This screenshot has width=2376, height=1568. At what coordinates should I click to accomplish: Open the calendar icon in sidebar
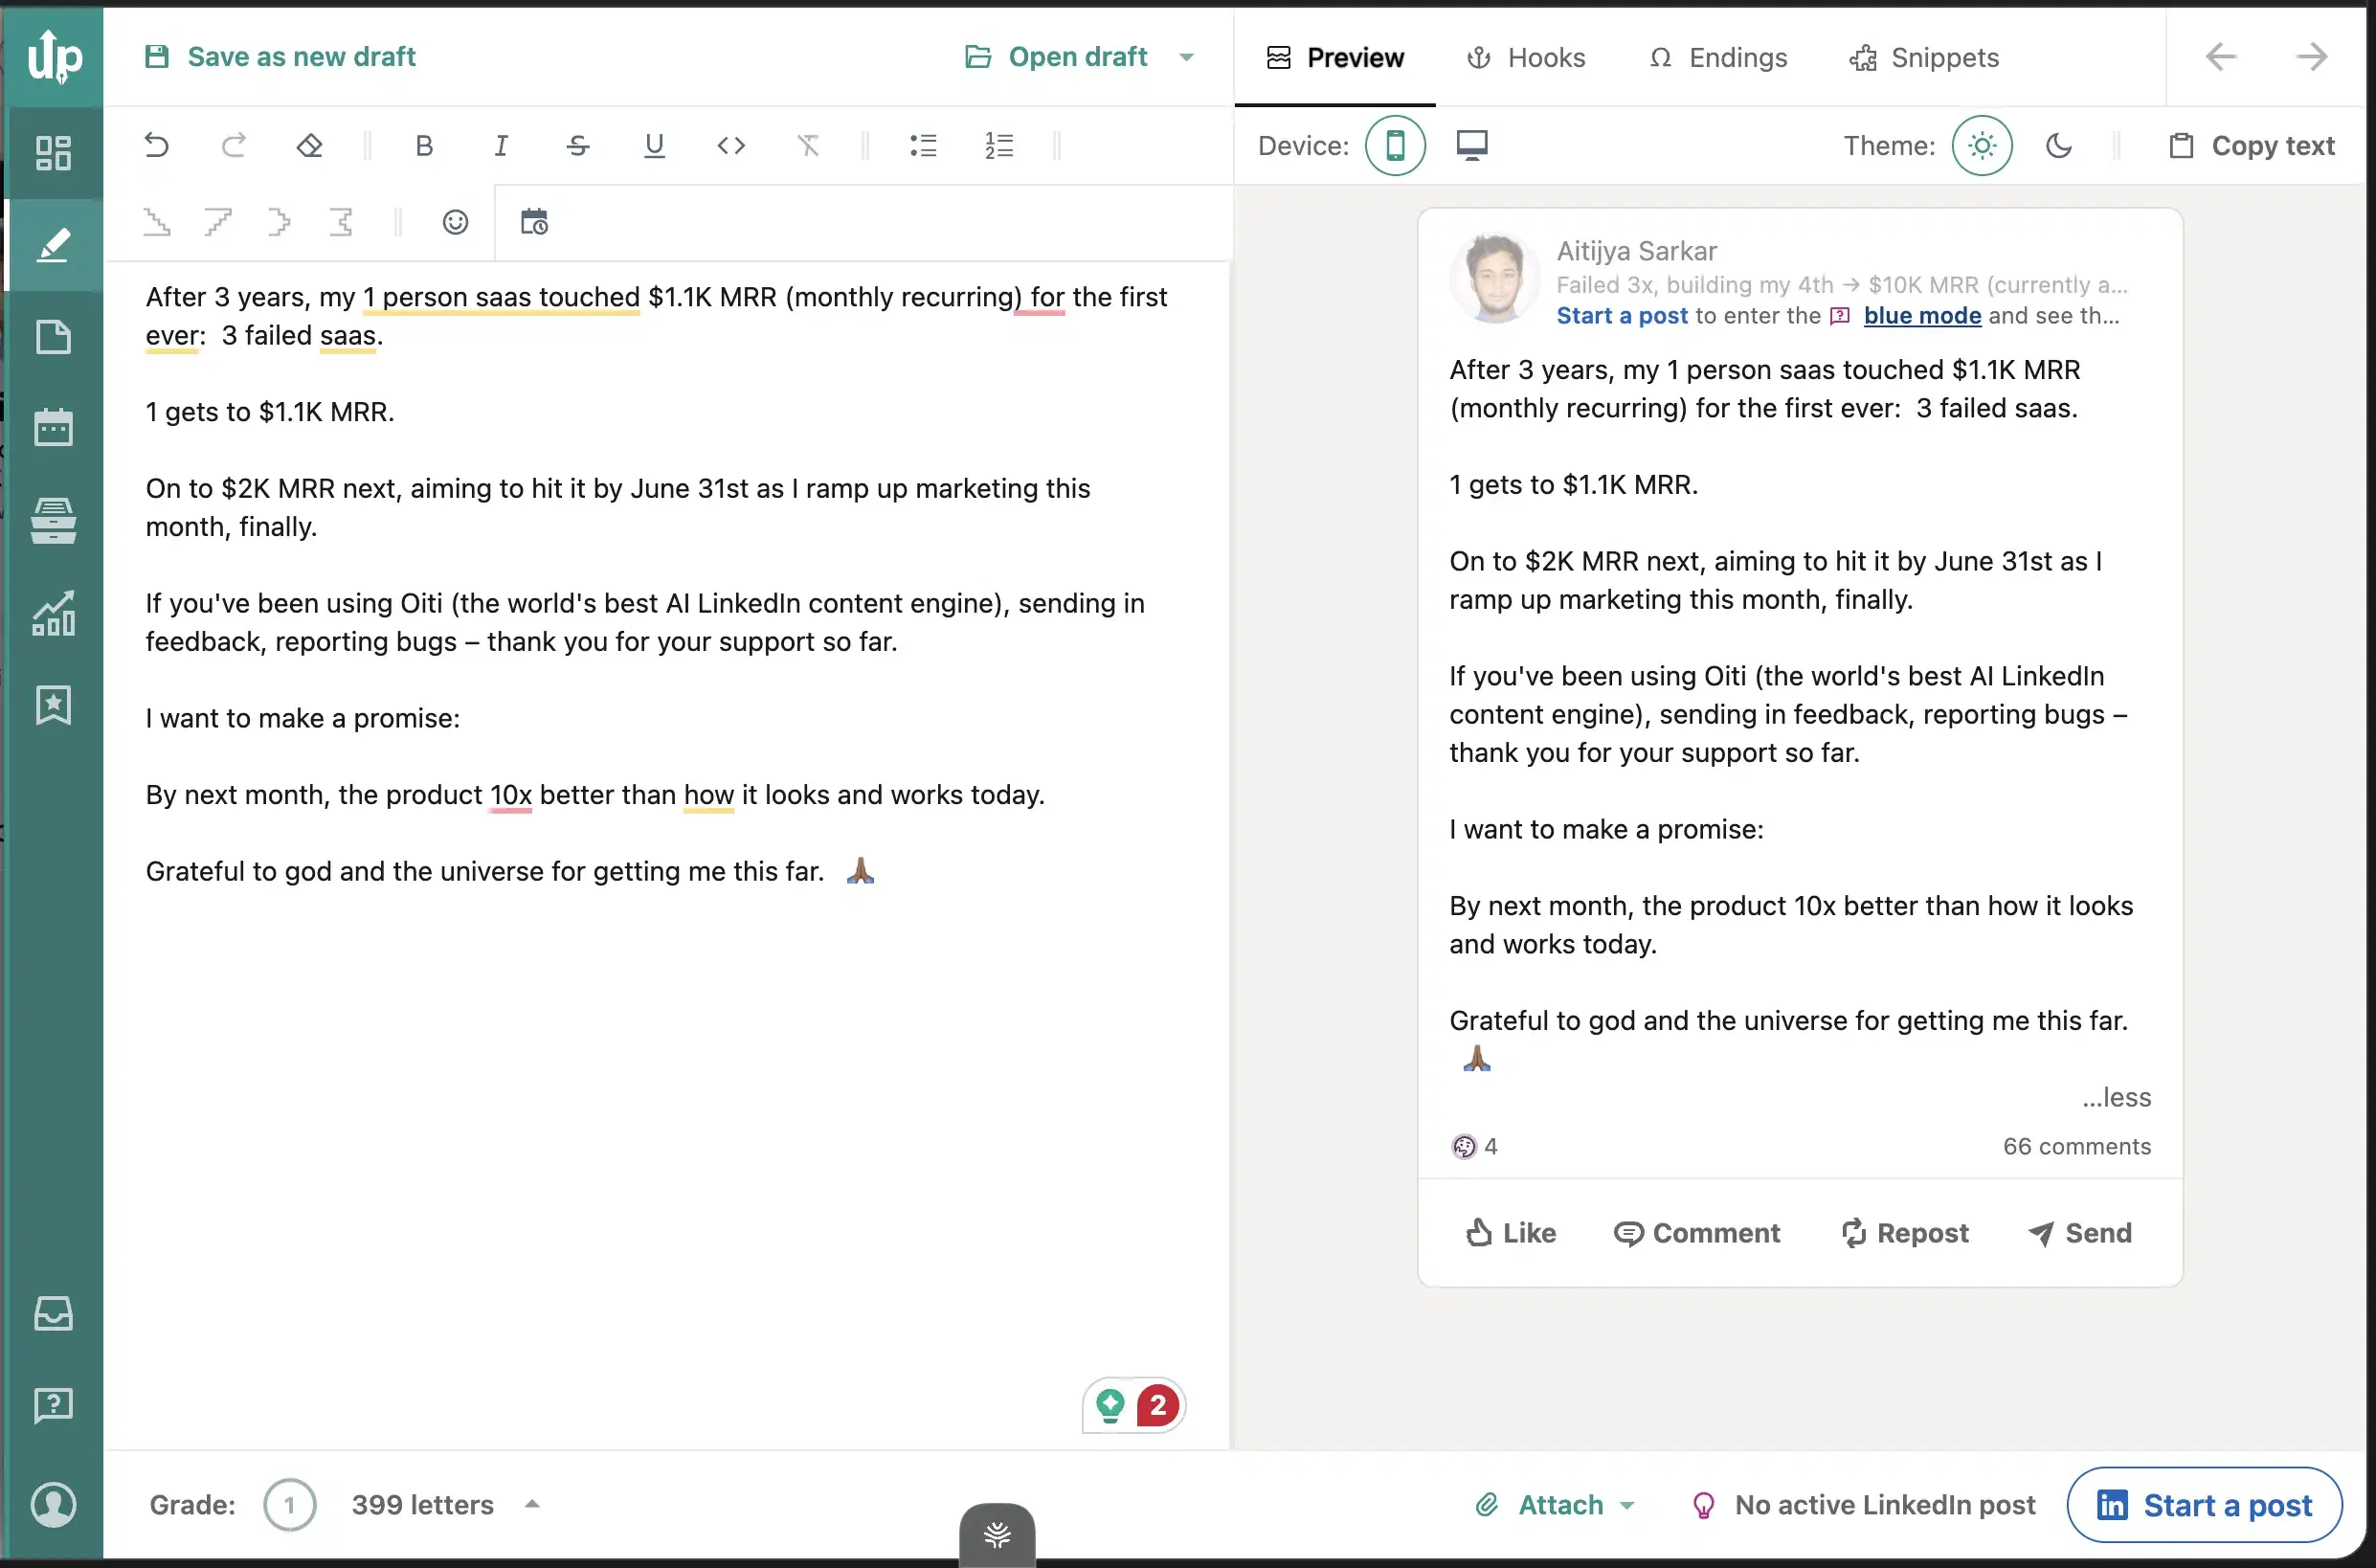(53, 427)
